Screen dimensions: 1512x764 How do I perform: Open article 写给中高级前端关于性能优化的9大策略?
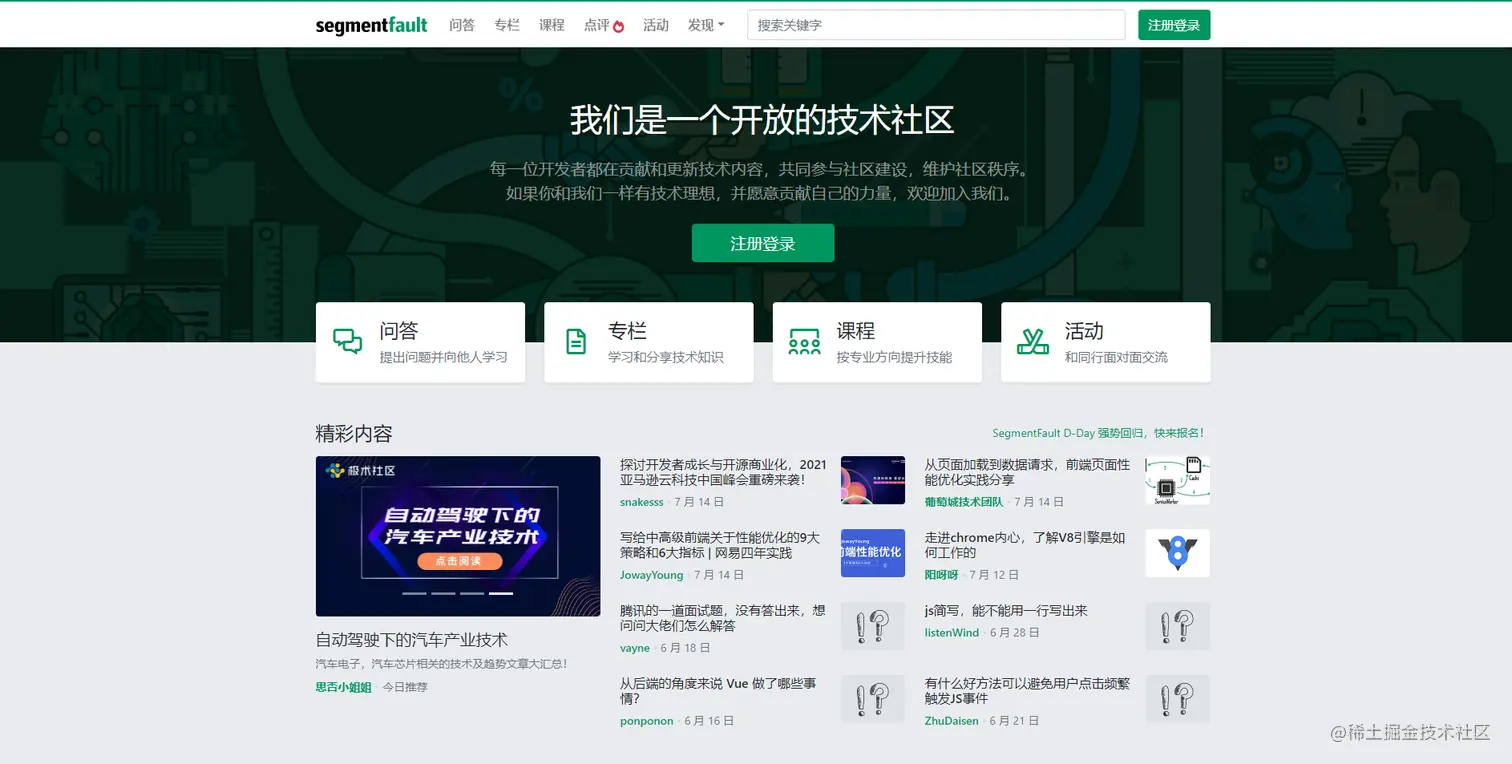point(720,545)
